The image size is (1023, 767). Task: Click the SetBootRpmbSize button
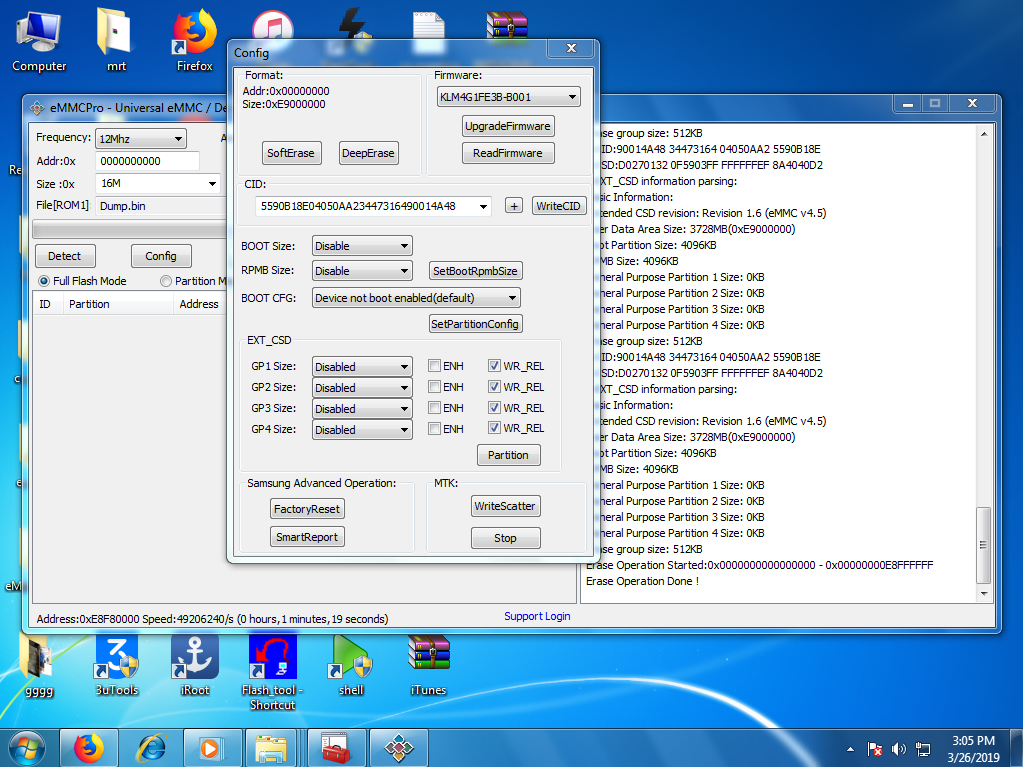[476, 271]
